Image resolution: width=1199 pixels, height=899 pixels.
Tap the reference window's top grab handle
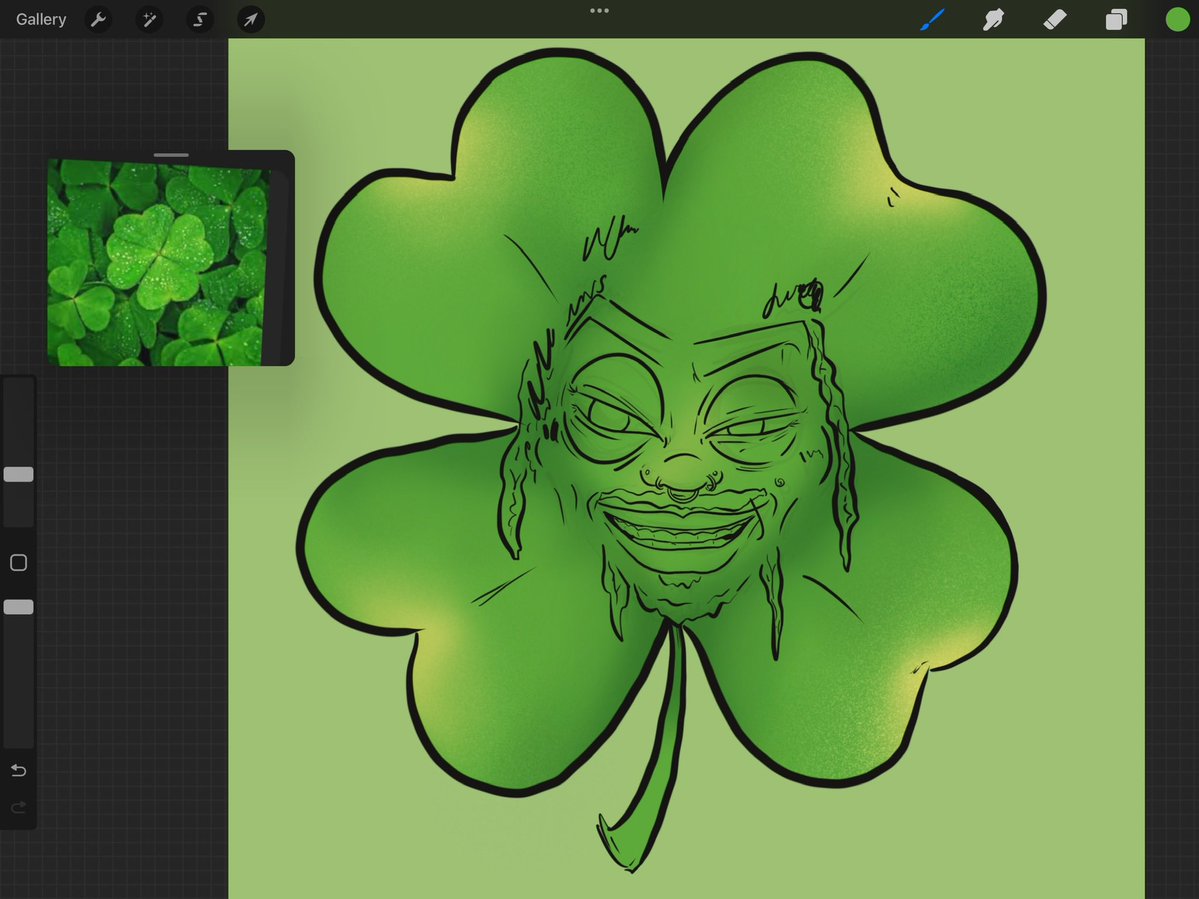pyautogui.click(x=171, y=155)
